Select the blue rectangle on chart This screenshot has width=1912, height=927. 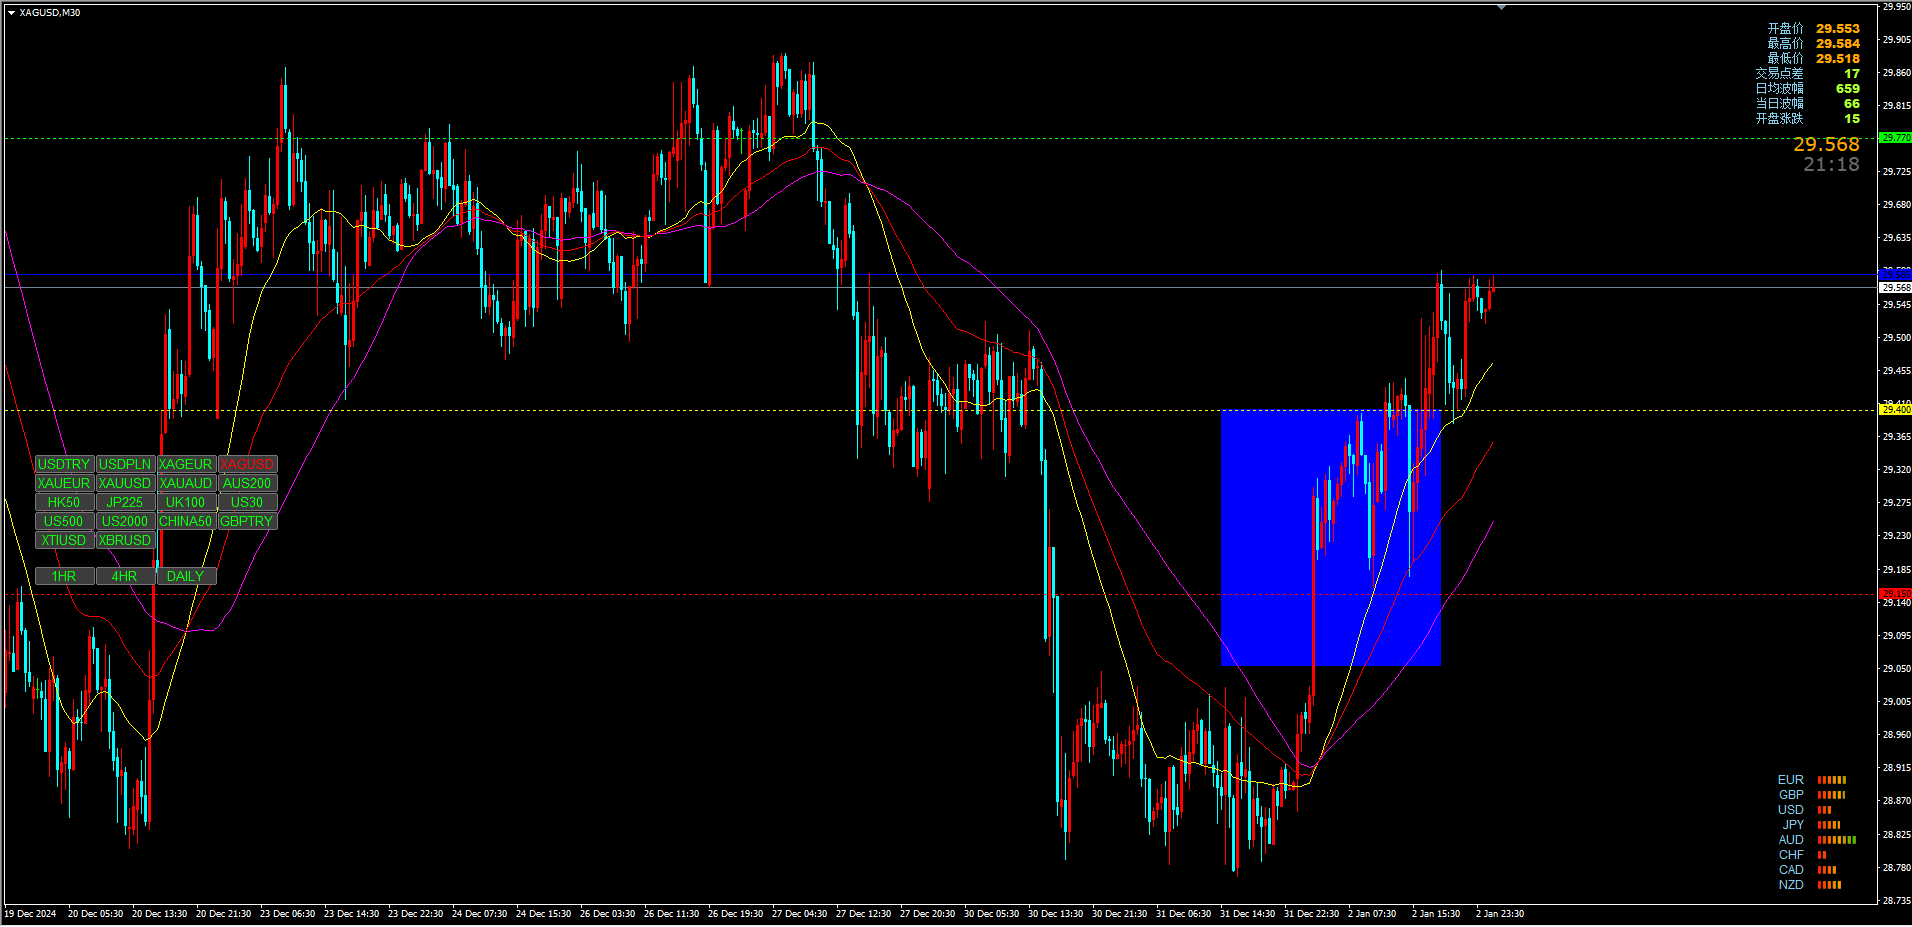(x=1330, y=538)
